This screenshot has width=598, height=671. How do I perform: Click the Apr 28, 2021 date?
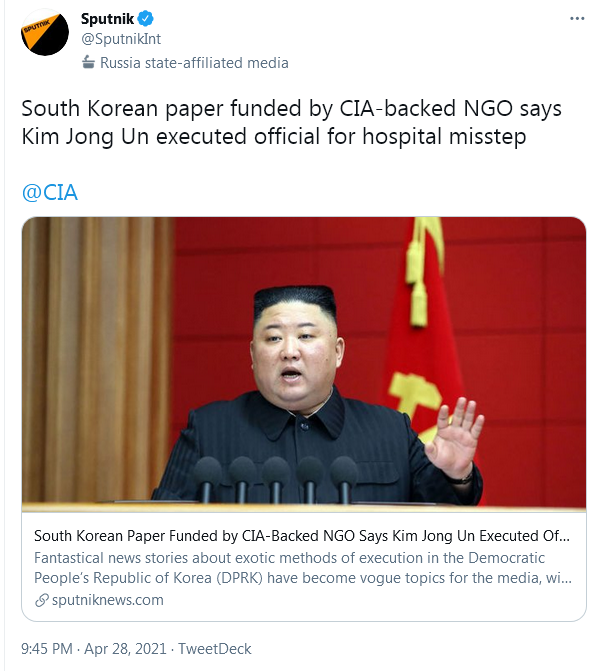click(125, 649)
